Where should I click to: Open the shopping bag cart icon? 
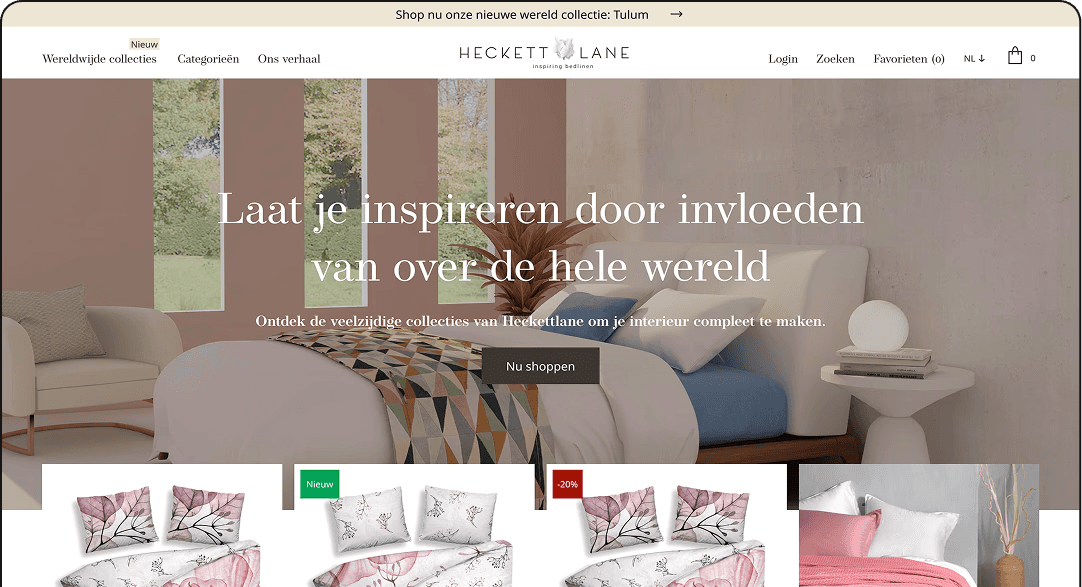[1014, 56]
